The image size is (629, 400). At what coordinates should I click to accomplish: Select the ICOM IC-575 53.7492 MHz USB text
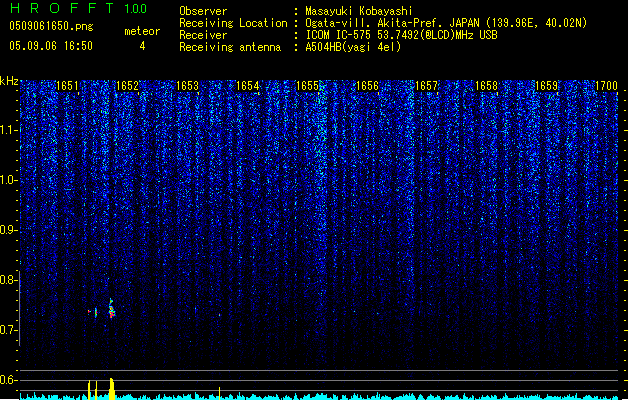tap(402, 35)
